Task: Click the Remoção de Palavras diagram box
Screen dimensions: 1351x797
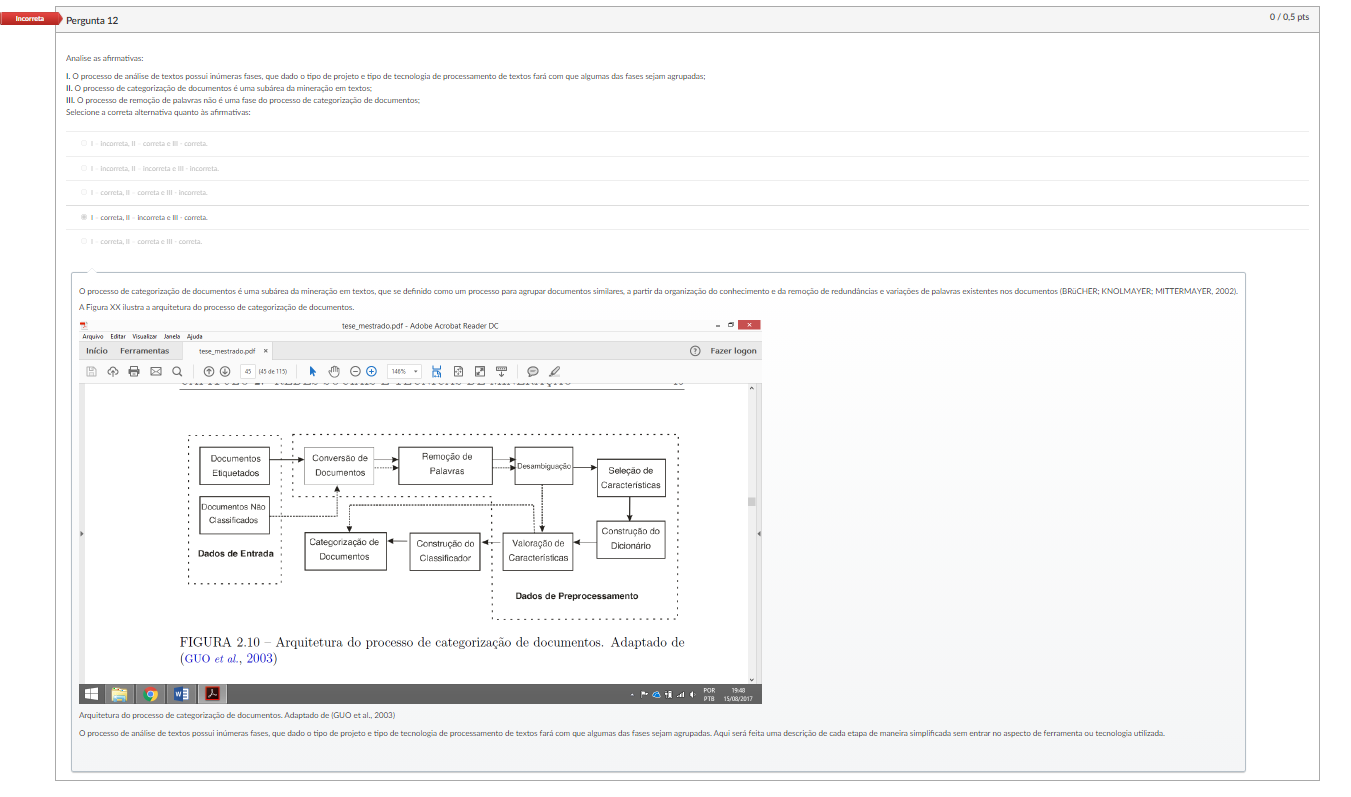Action: 445,465
